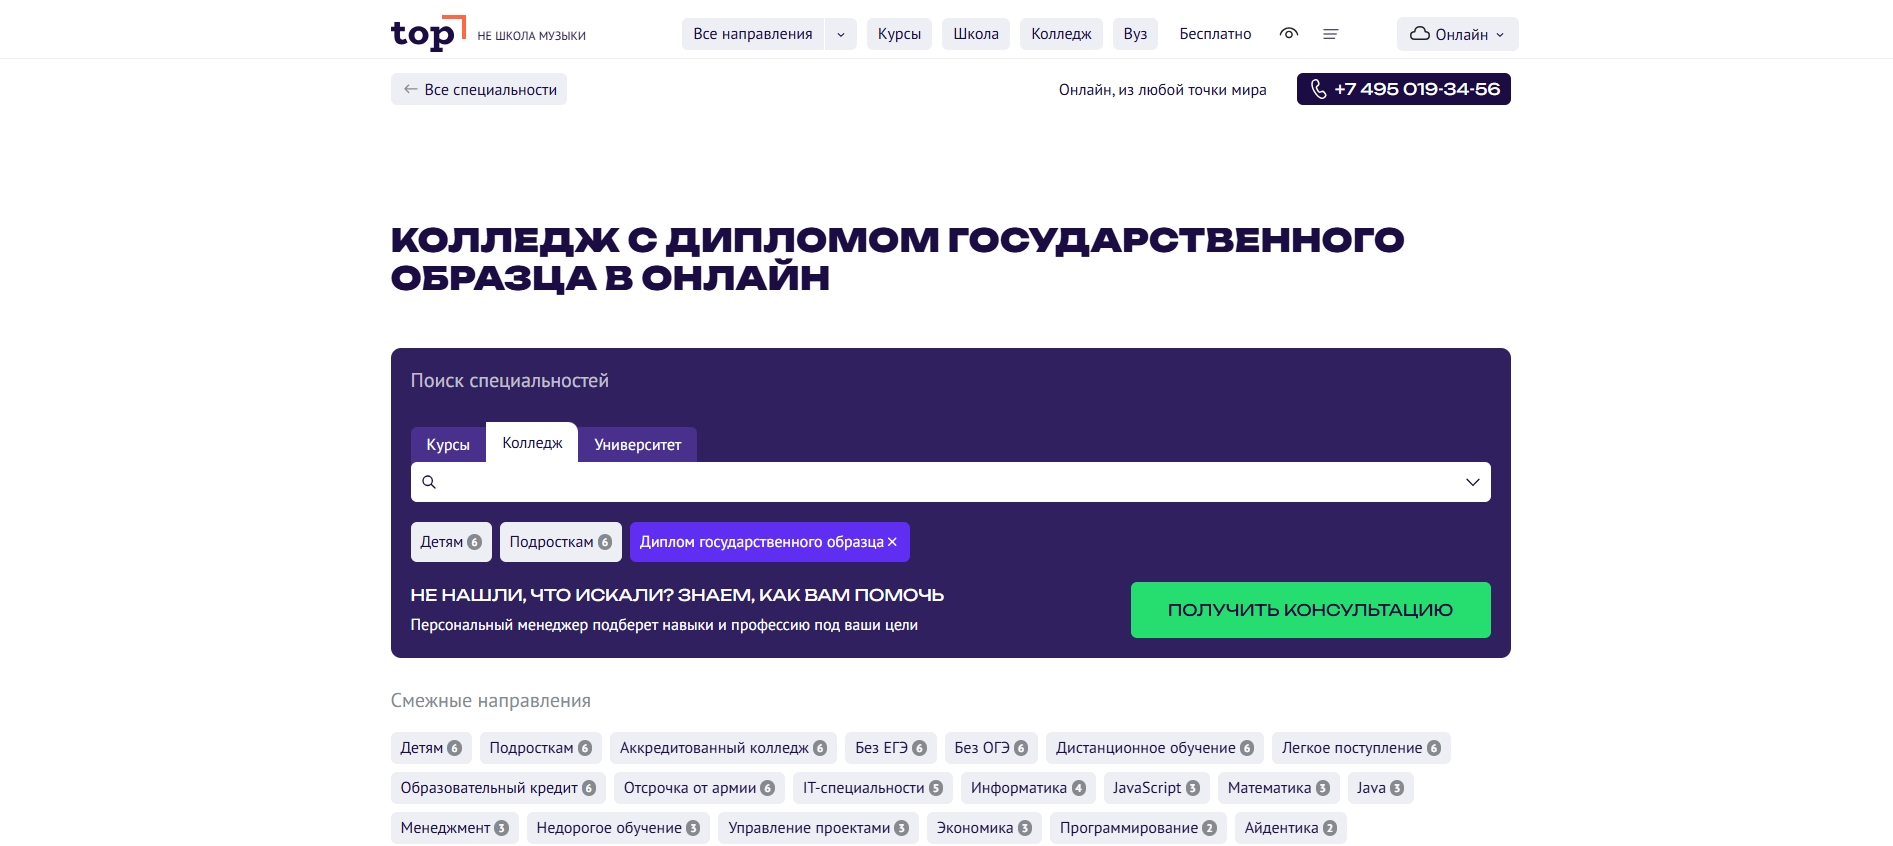Click the back arrow near Все специальности
1893x846 pixels.
tap(410, 89)
